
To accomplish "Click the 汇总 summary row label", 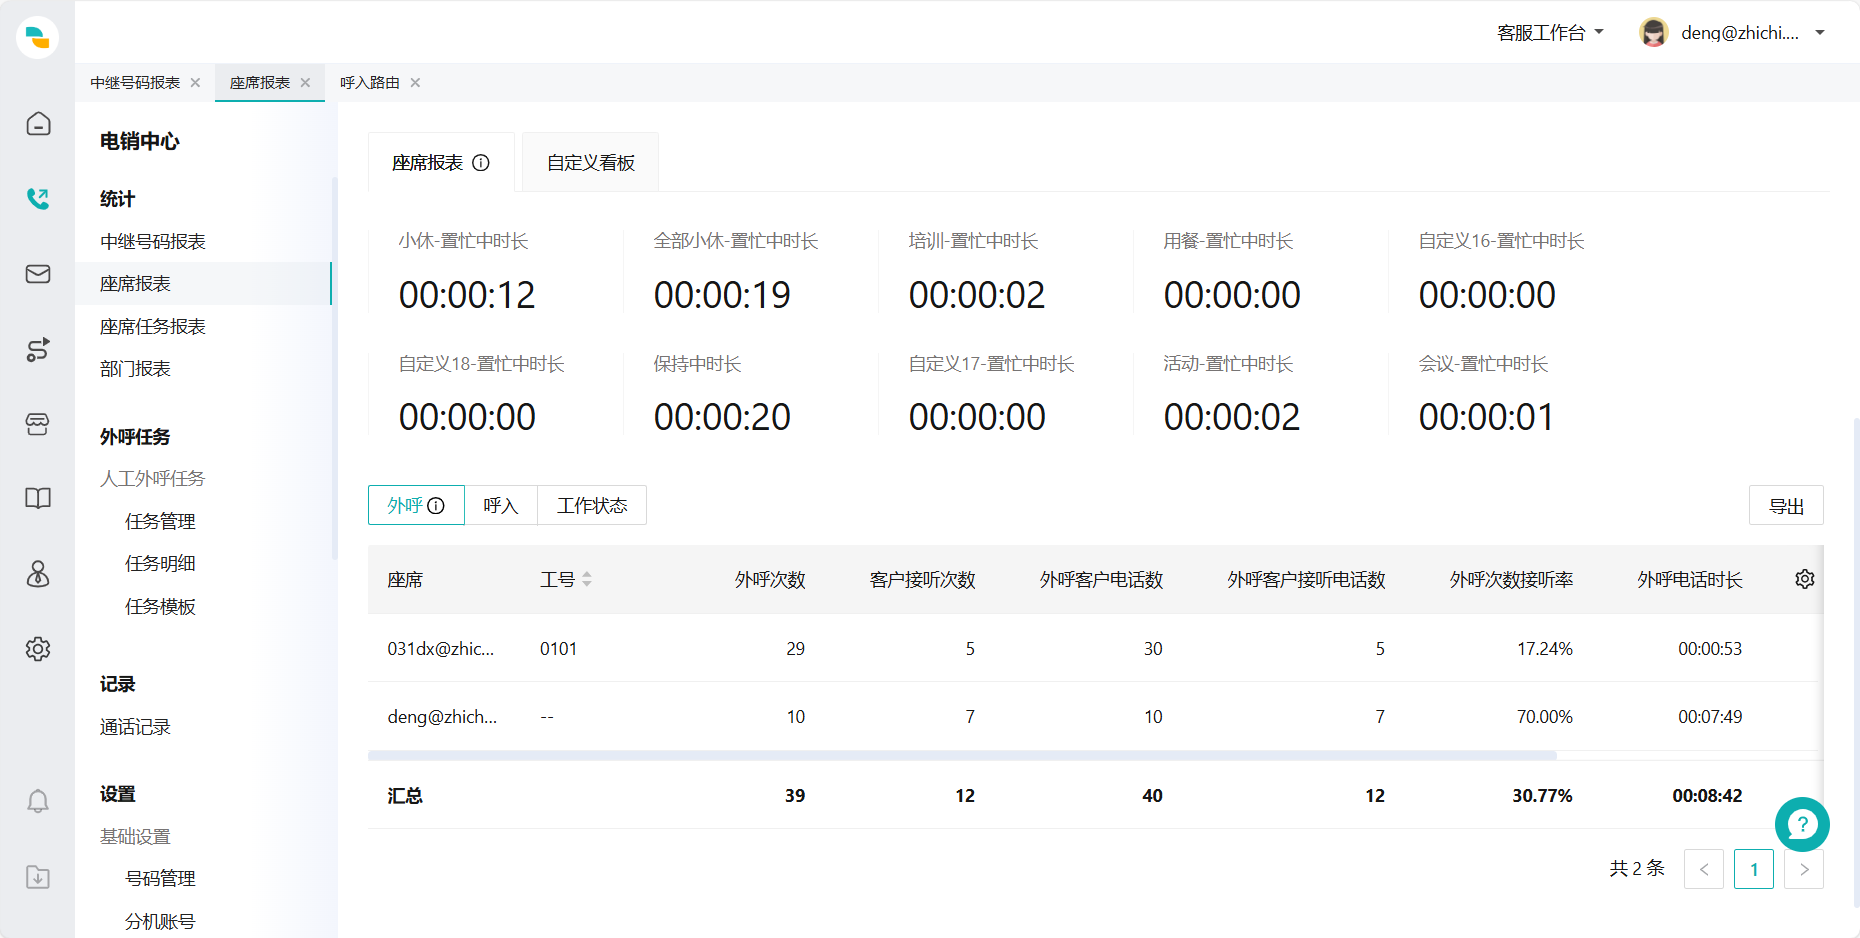I will tap(405, 796).
